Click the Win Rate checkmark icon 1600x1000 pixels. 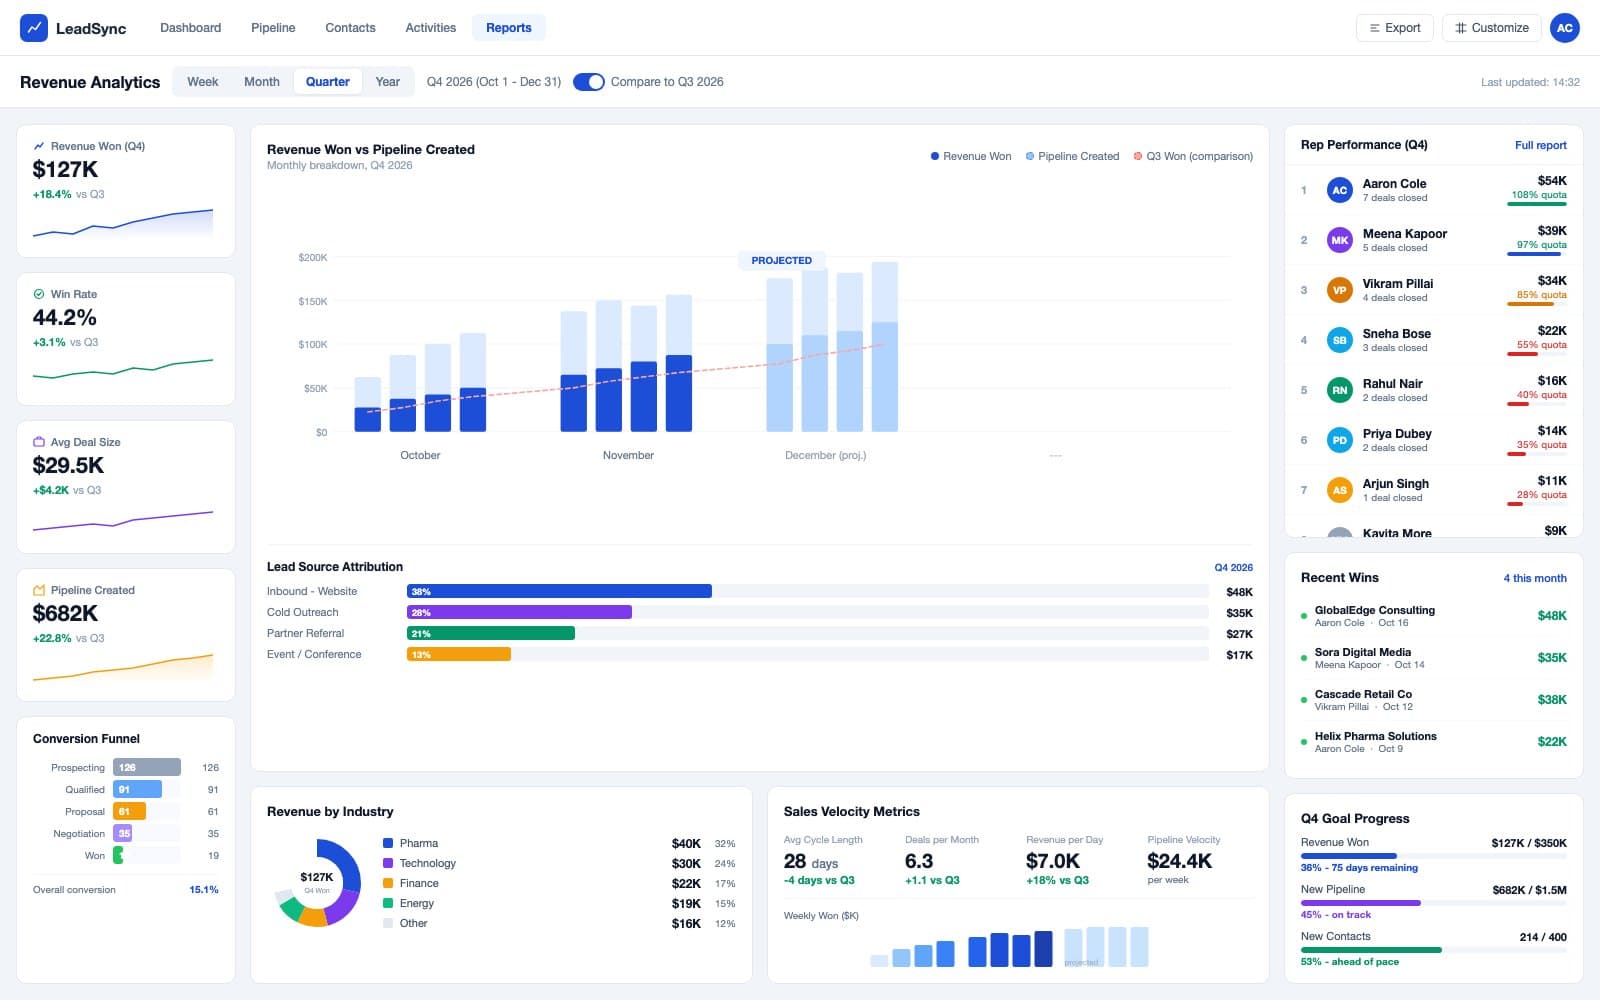[39, 294]
